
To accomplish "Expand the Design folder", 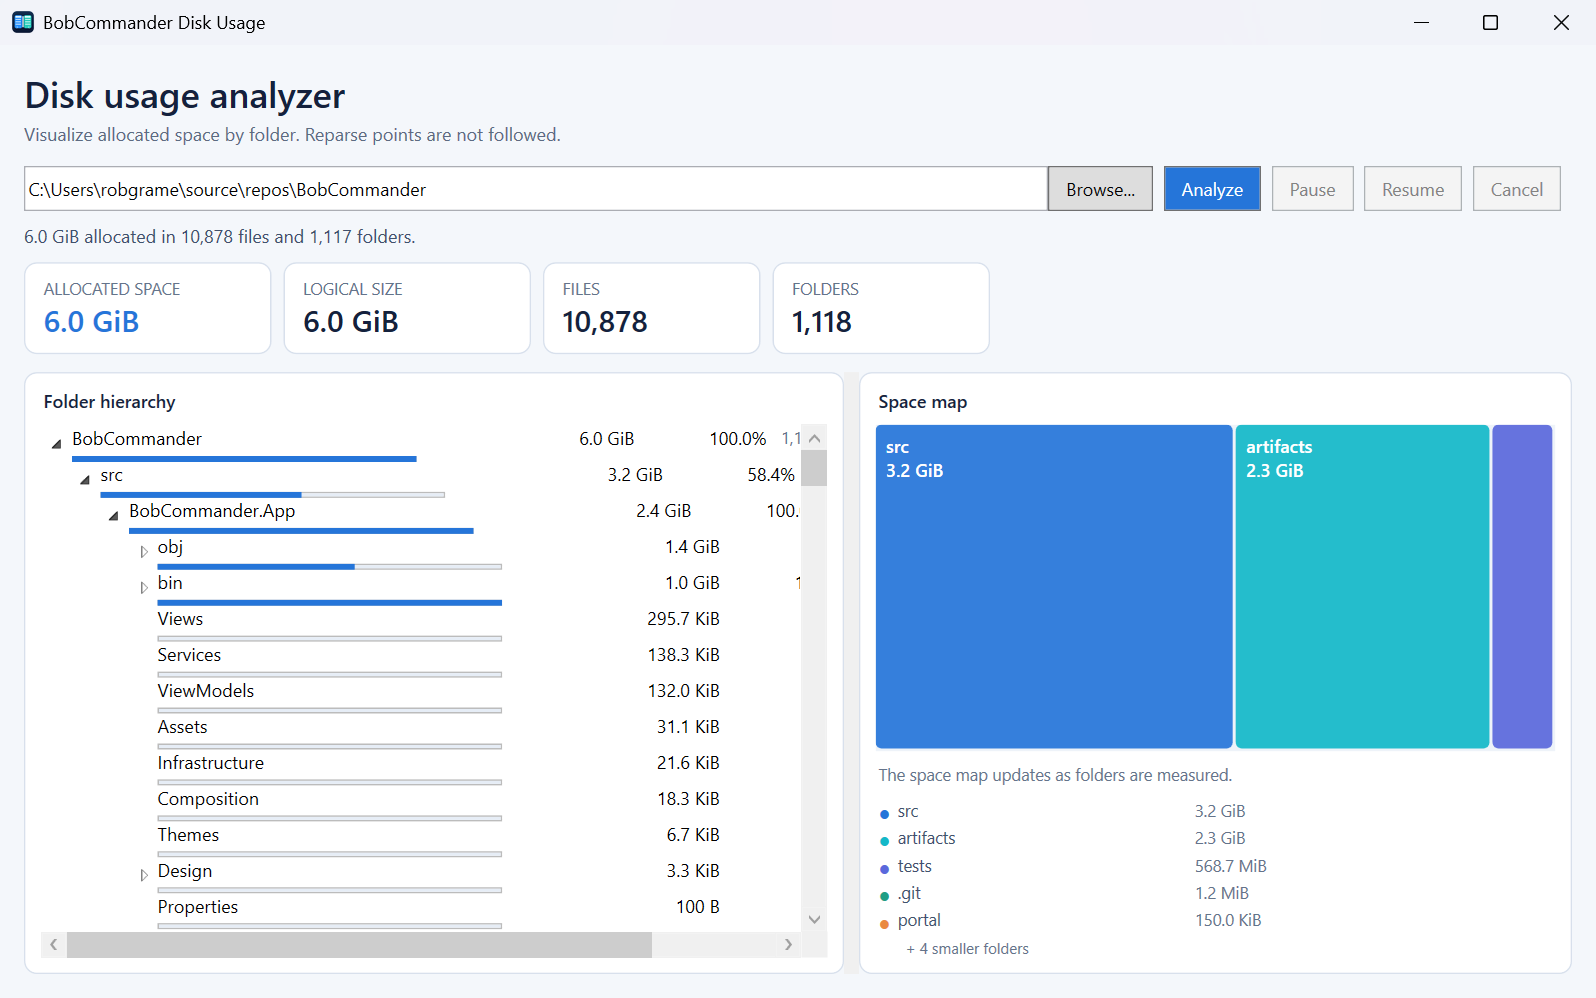I will click(x=143, y=875).
